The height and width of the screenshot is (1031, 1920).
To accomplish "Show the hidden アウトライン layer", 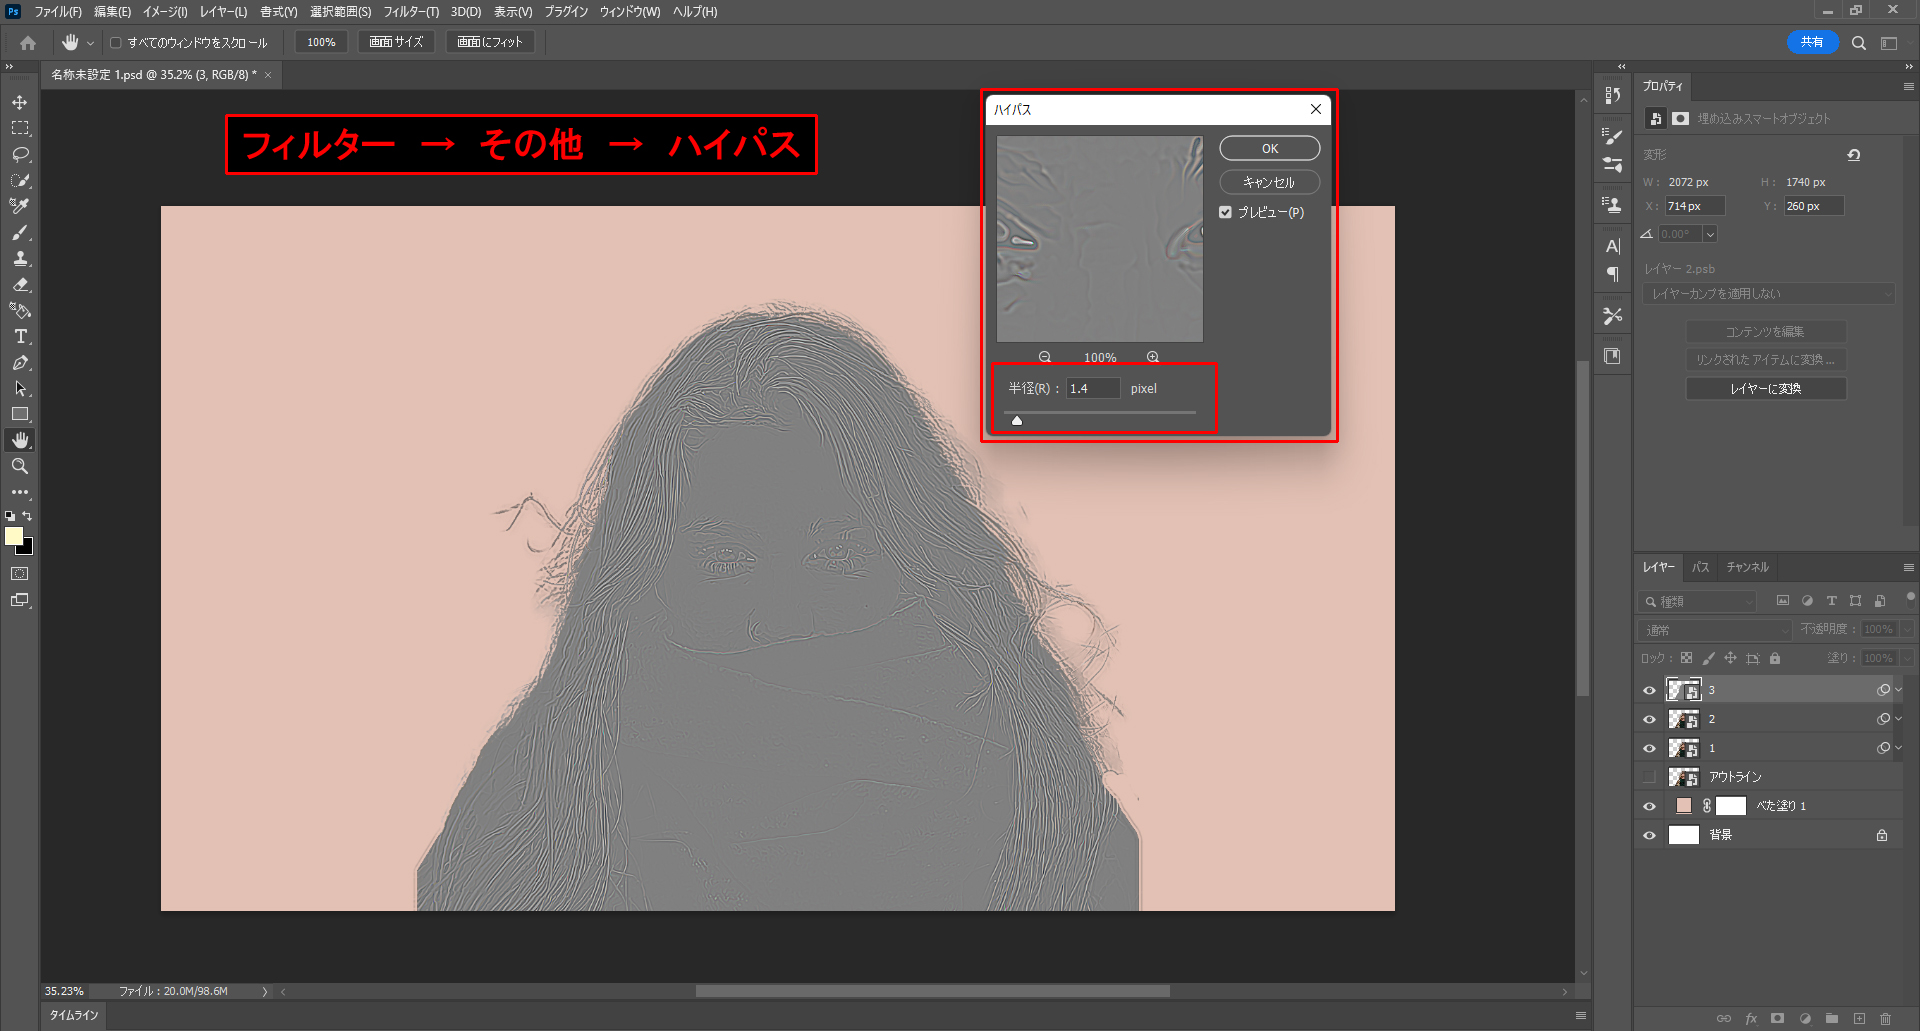I will click(1649, 777).
